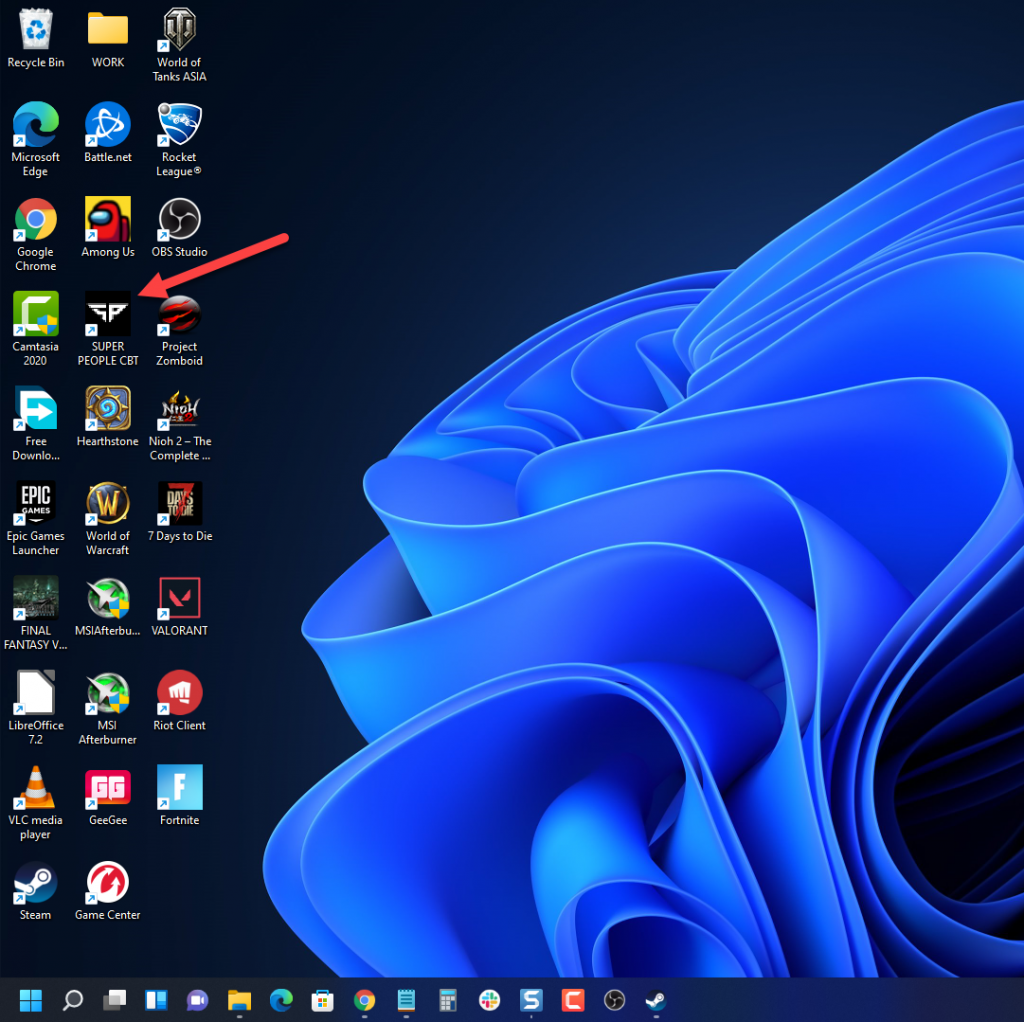Open OBS Studio from taskbar
Viewport: 1024px width, 1022px height.
[615, 1000]
